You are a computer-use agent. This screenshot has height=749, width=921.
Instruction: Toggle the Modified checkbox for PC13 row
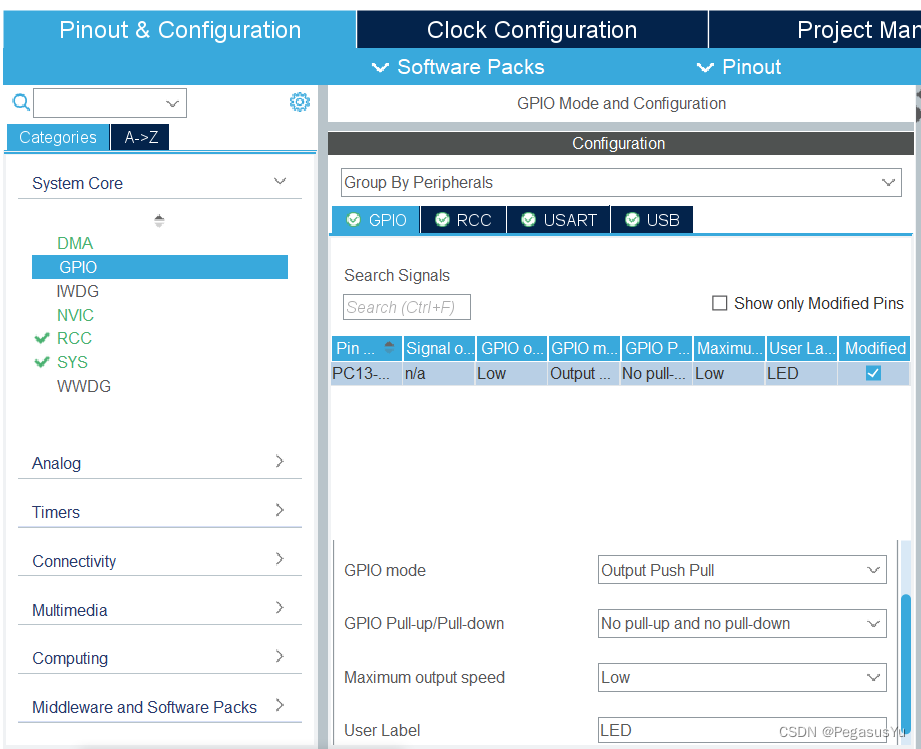(873, 373)
